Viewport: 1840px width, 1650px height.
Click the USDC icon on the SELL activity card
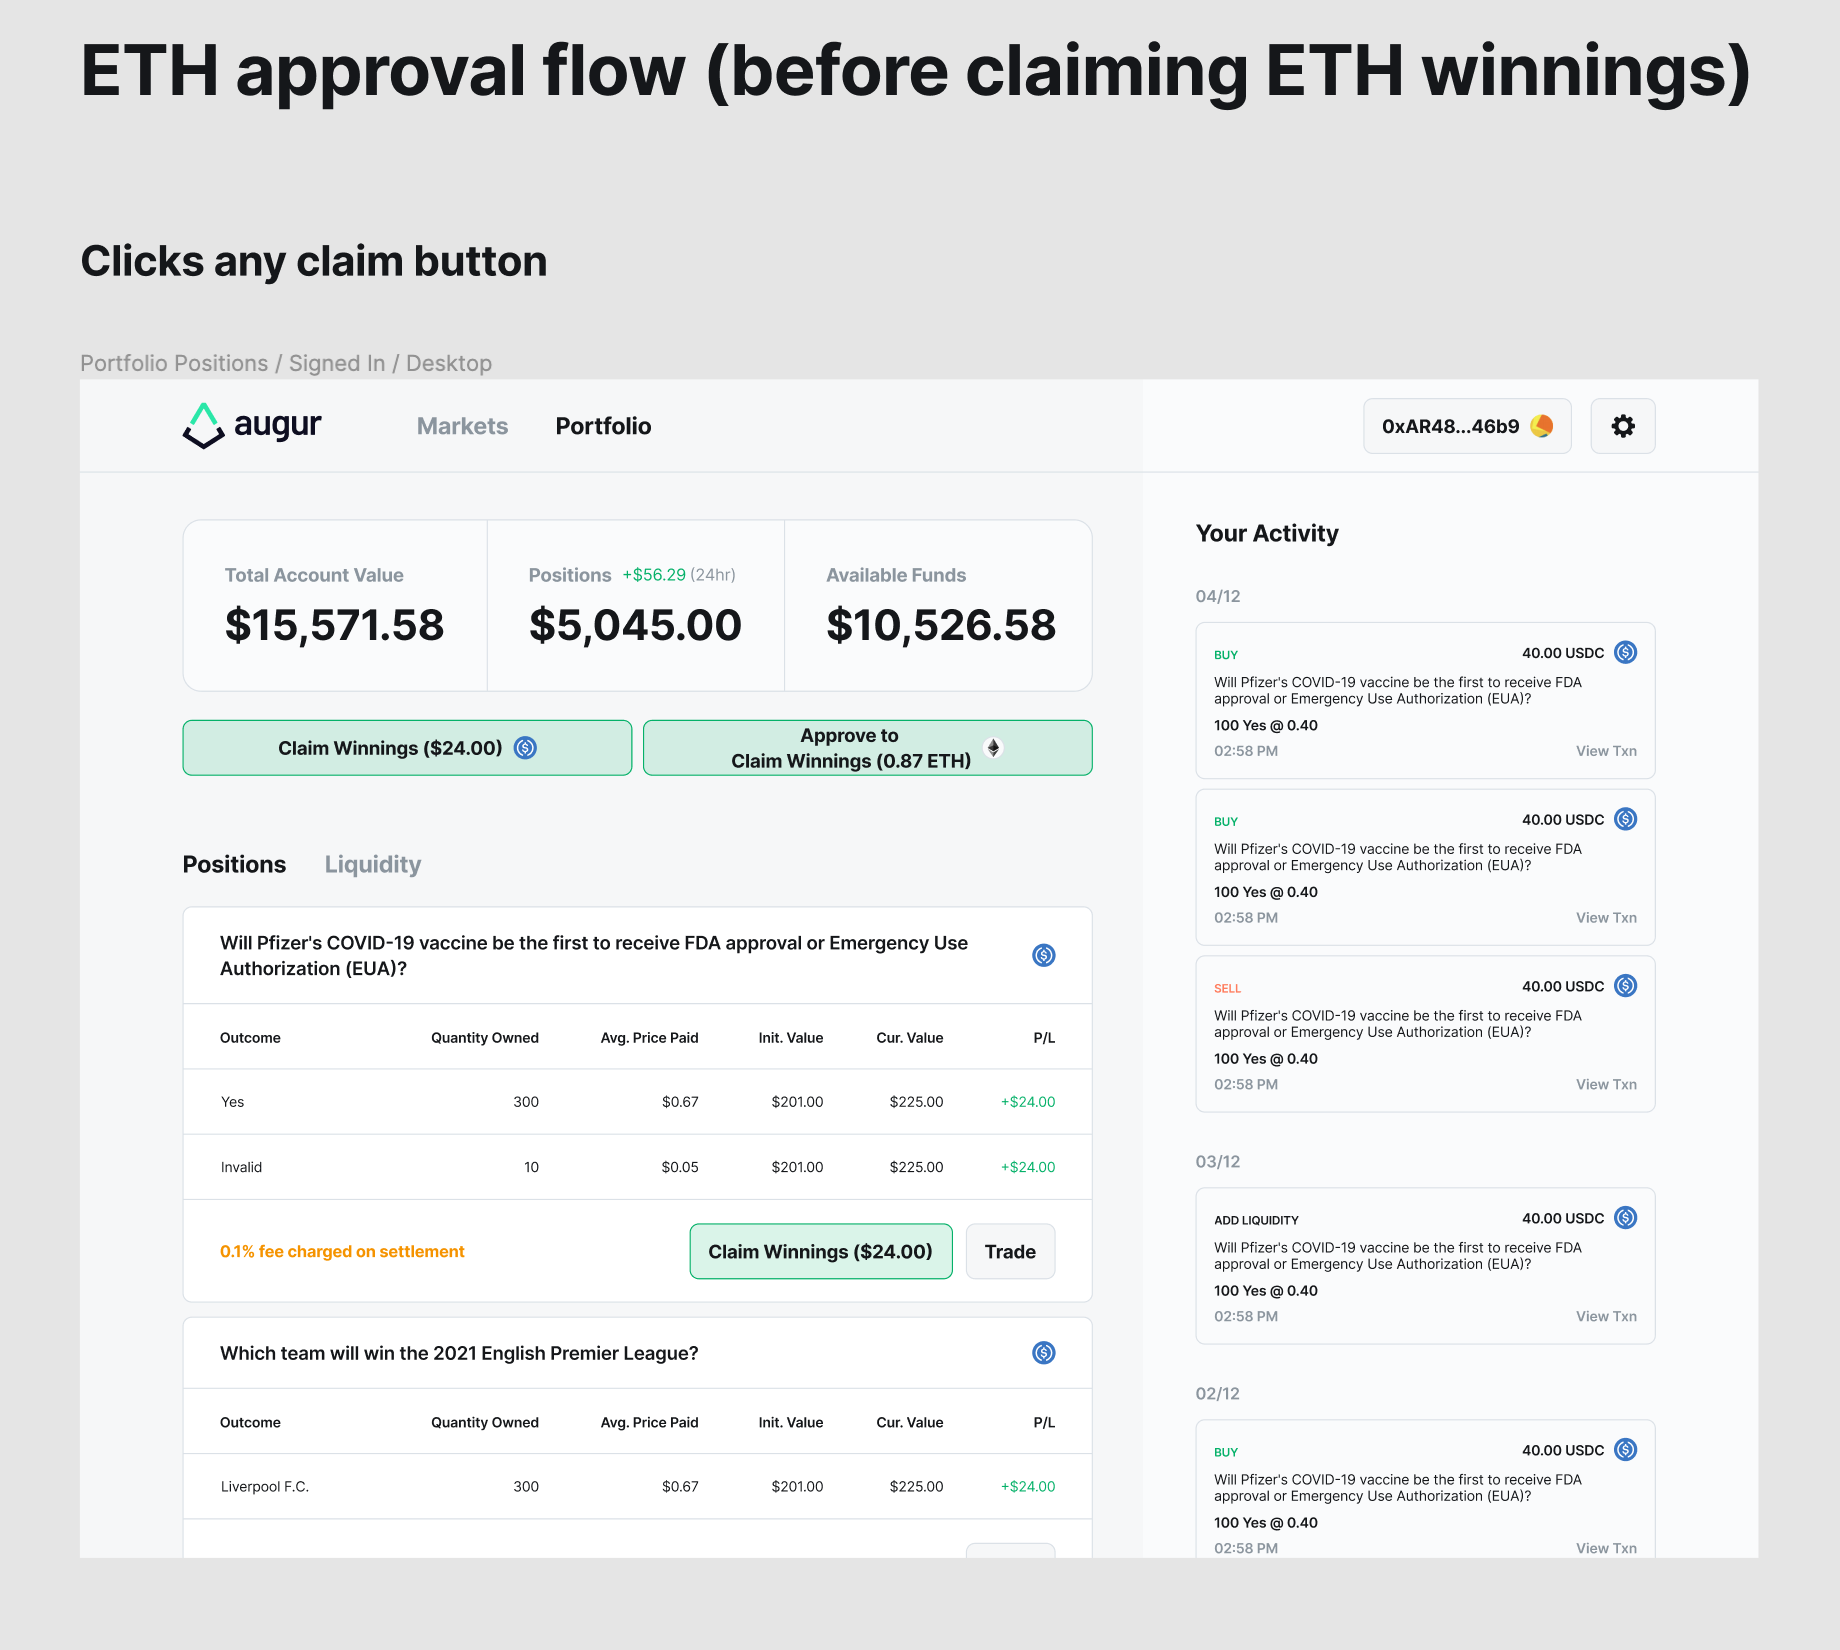[1626, 986]
